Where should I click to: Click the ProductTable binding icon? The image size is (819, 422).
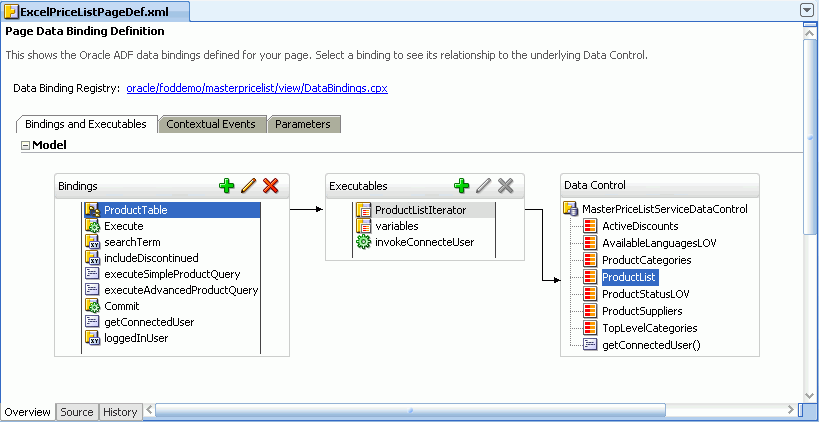coord(92,210)
